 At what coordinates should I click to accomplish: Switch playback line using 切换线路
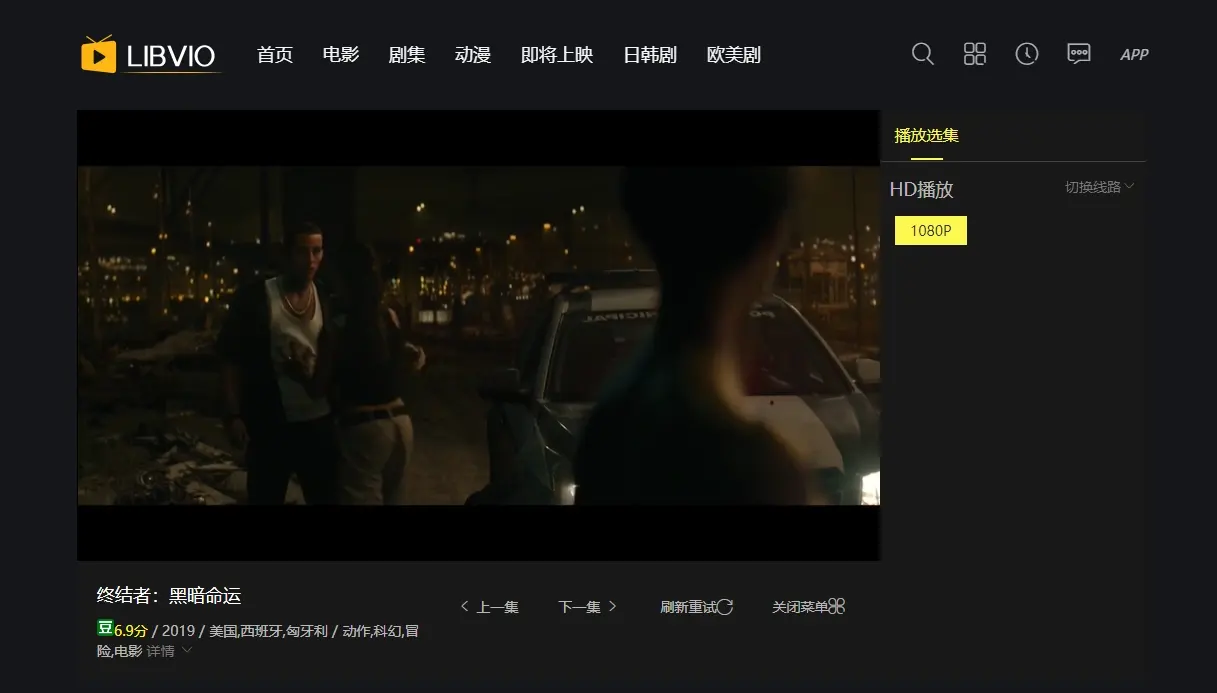(1093, 186)
